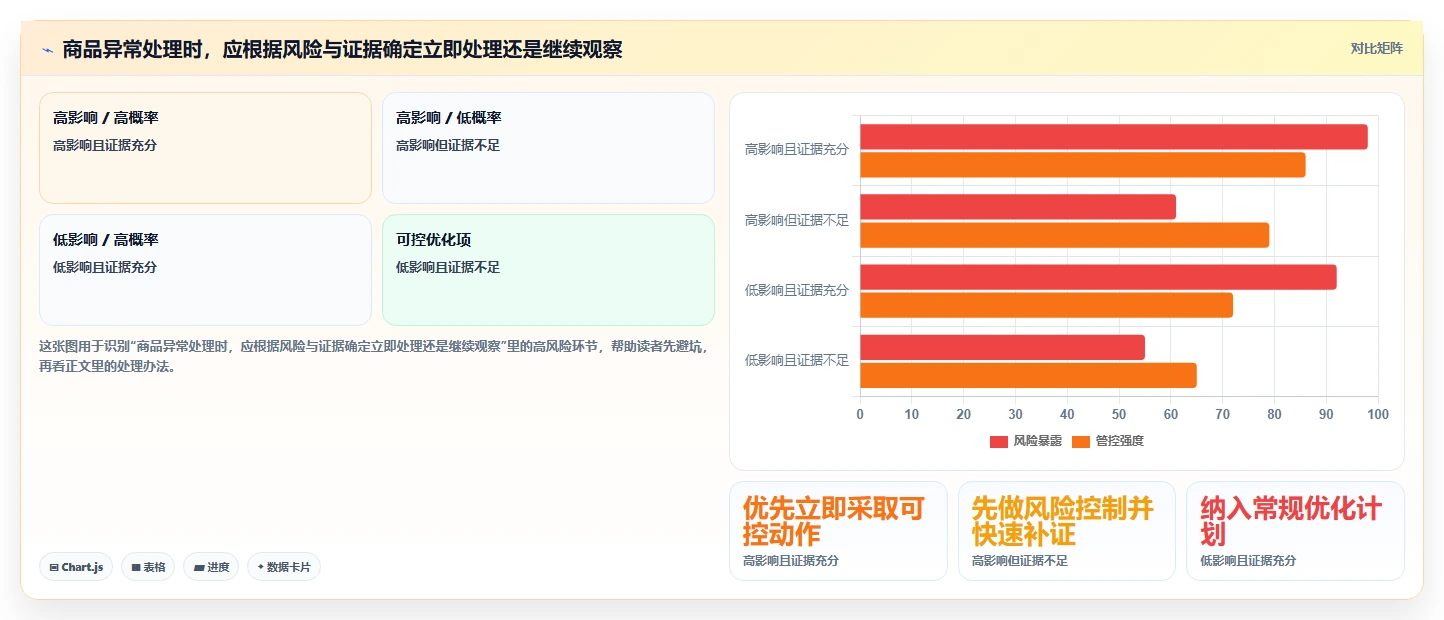This screenshot has height=620, width=1444.
Task: Click the x-axis tick label 70
Action: click(x=1223, y=414)
